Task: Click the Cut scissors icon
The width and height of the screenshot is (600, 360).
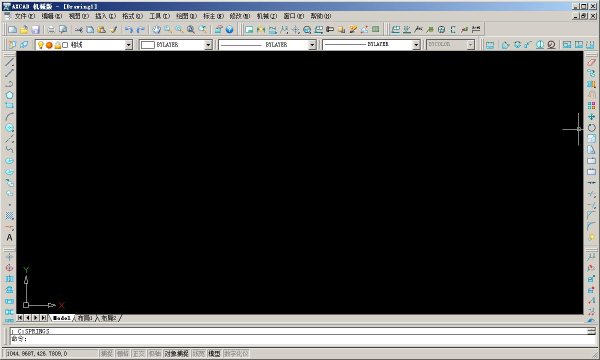Action: click(x=79, y=29)
